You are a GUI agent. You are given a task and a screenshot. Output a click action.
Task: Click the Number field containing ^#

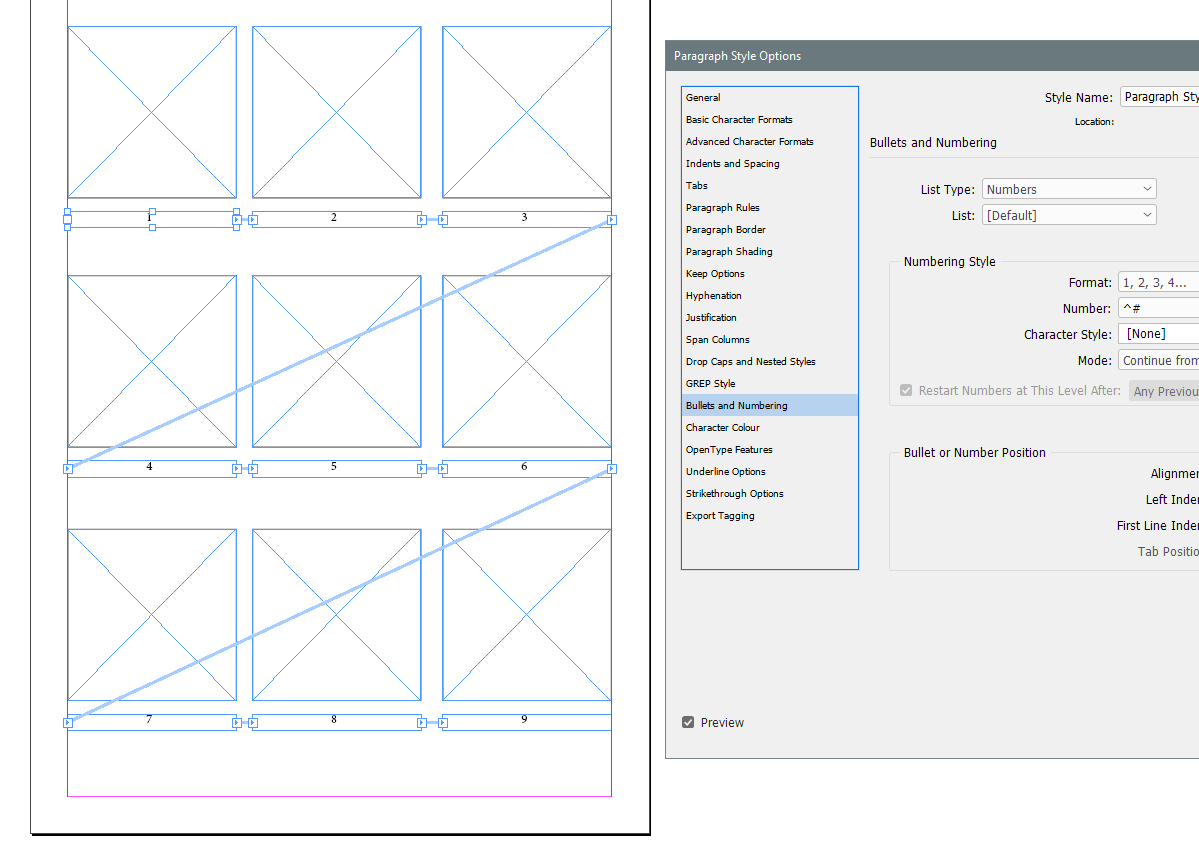tap(1158, 308)
